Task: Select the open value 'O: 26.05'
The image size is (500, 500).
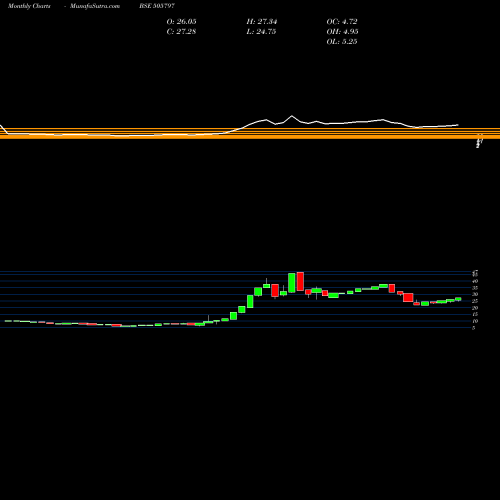Action: (x=181, y=22)
